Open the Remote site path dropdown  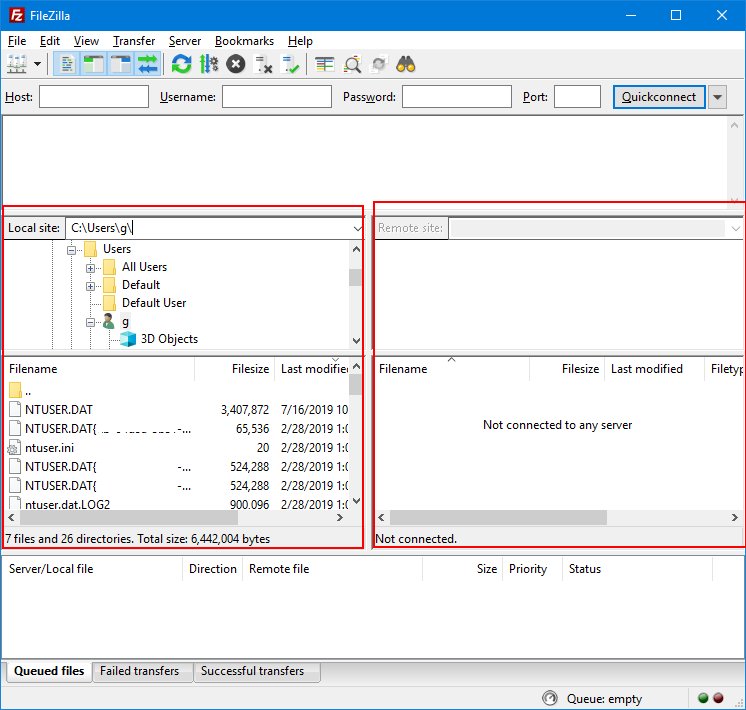click(x=736, y=229)
